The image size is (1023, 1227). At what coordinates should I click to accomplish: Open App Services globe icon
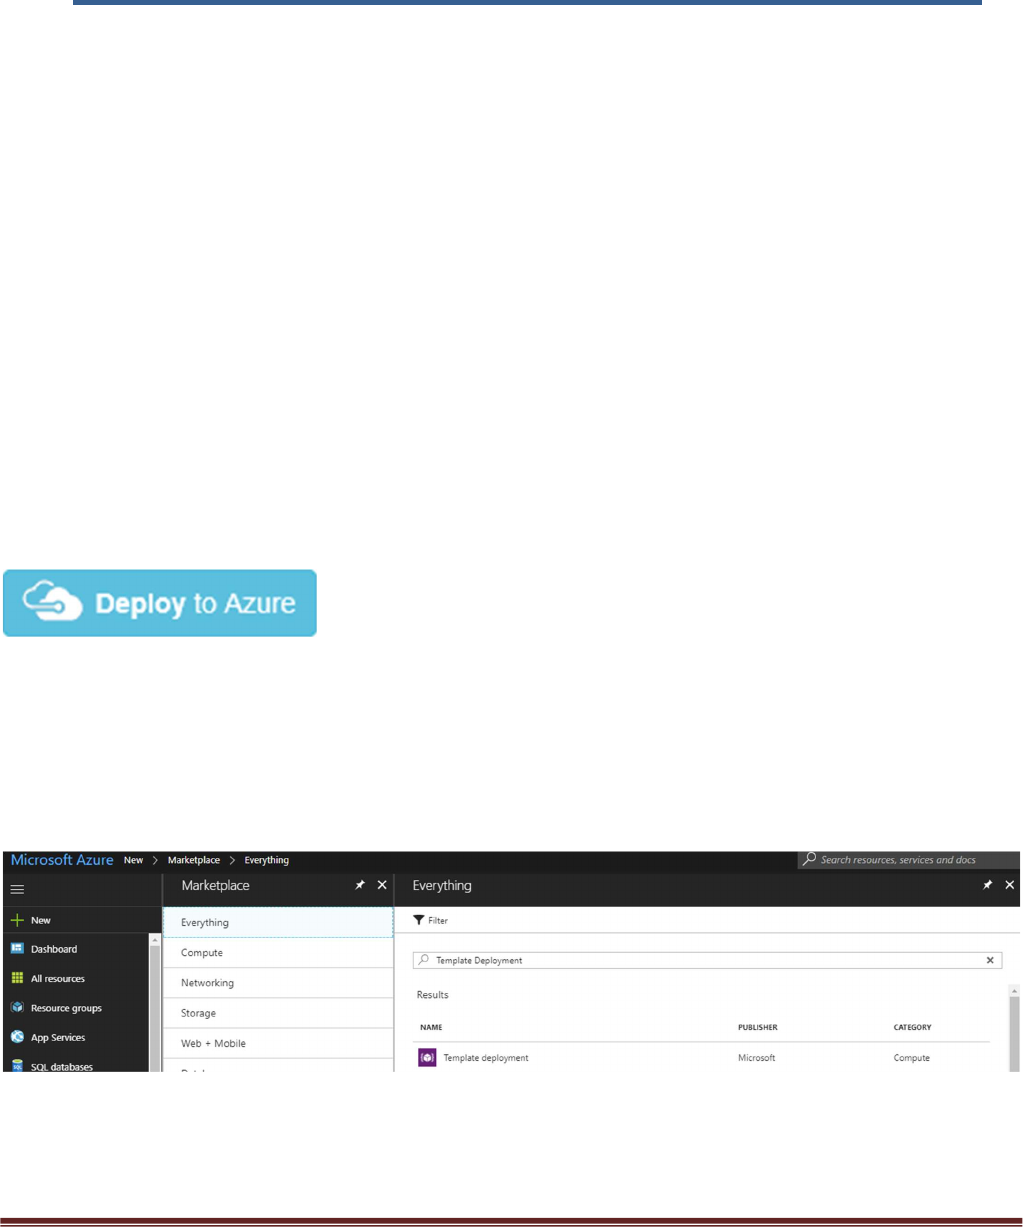tap(17, 1037)
